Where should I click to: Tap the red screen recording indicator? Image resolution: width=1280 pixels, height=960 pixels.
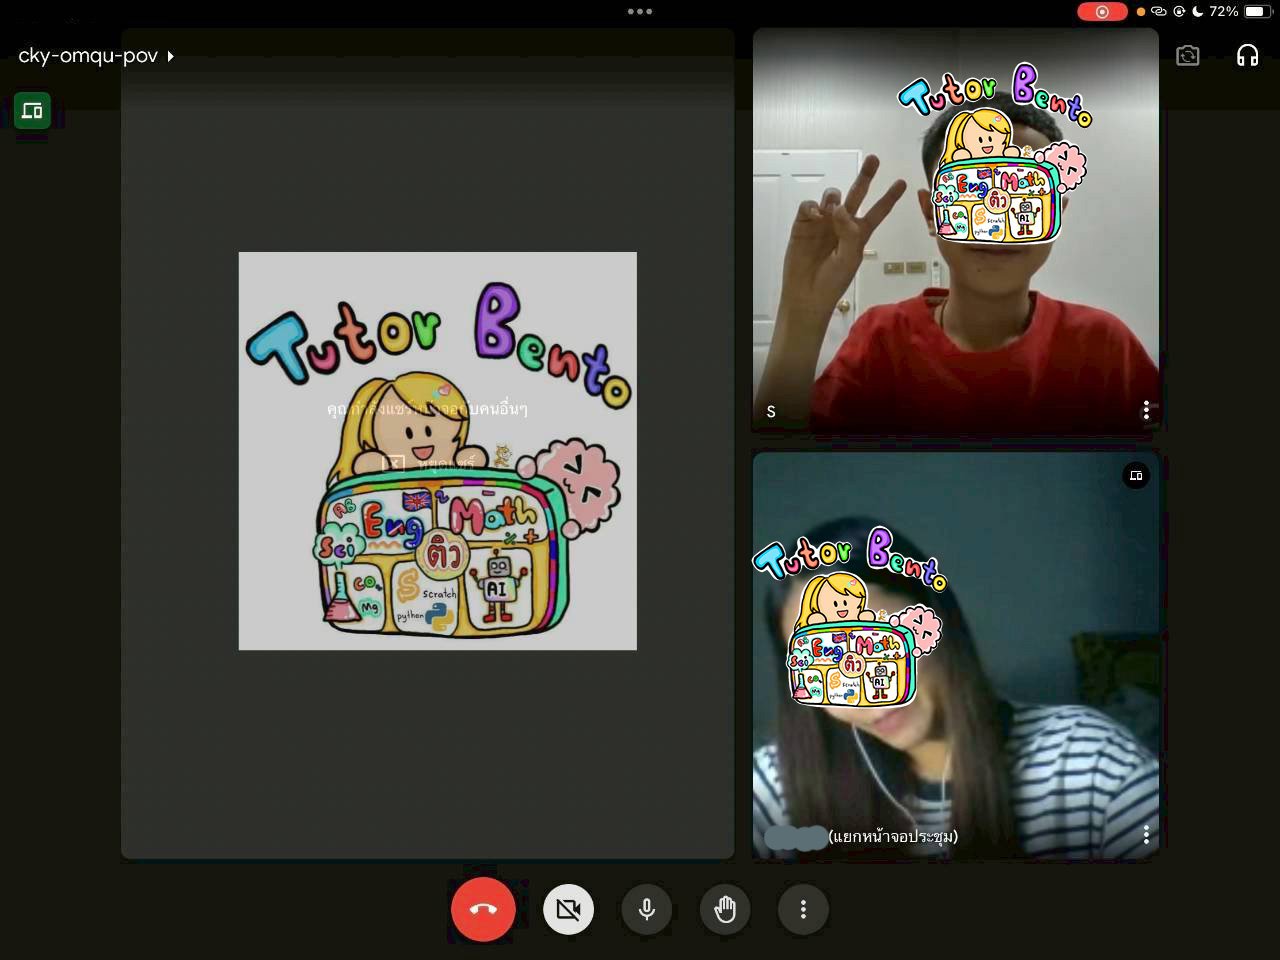[x=1102, y=12]
